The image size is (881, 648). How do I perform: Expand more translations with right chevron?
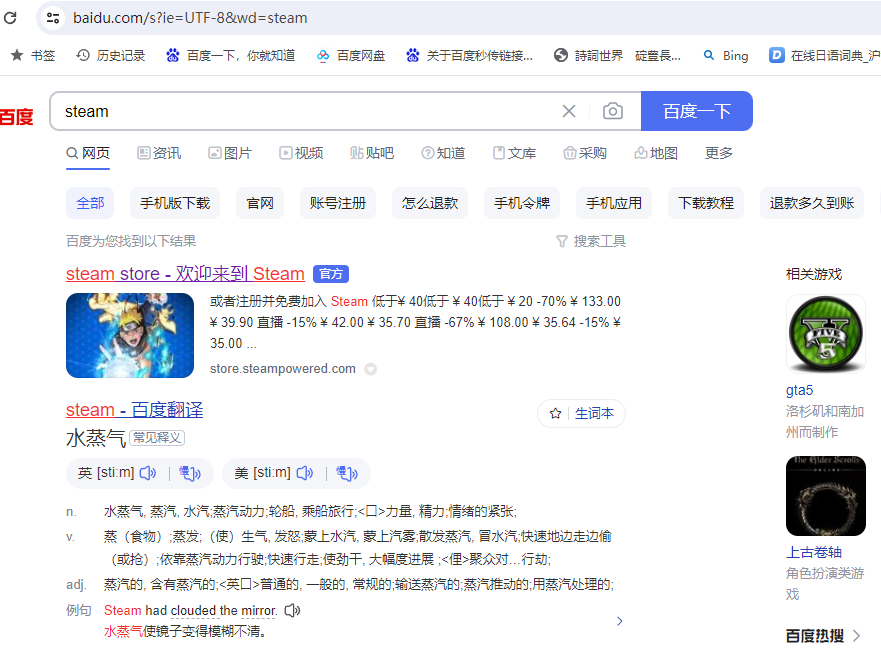619,621
